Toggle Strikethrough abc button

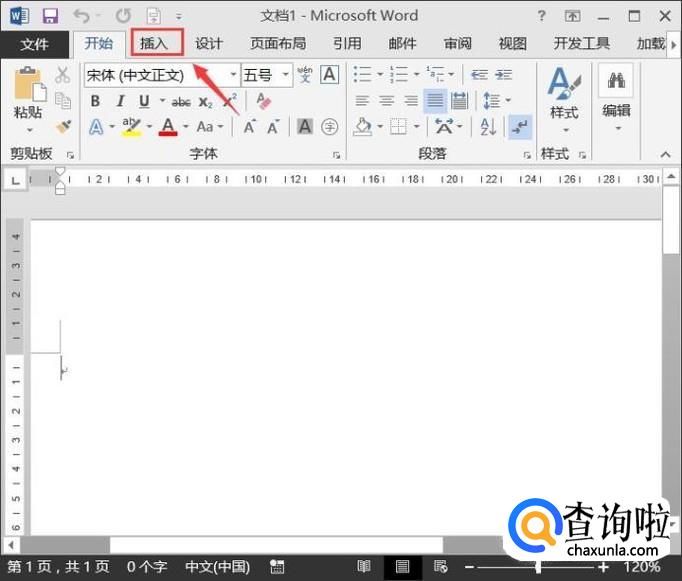(x=181, y=102)
